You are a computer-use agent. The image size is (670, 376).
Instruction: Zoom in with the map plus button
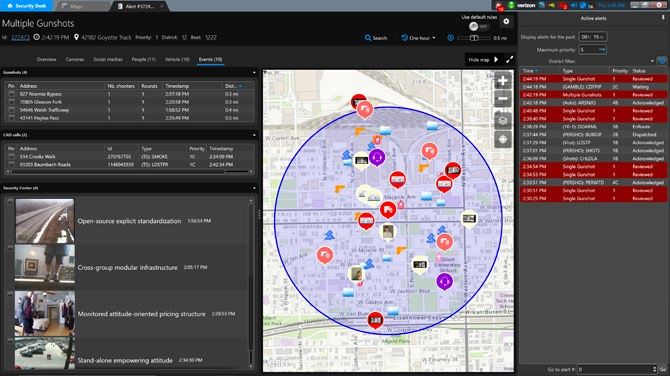click(x=502, y=81)
